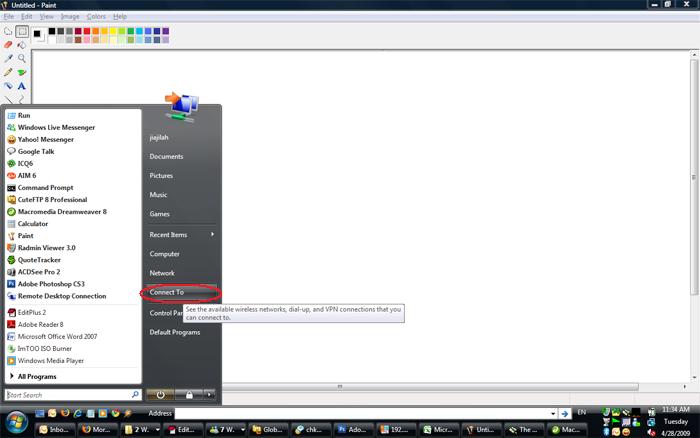Screen dimensions: 700x438
Task: Click the lock button in Start menu
Action: pos(189,395)
